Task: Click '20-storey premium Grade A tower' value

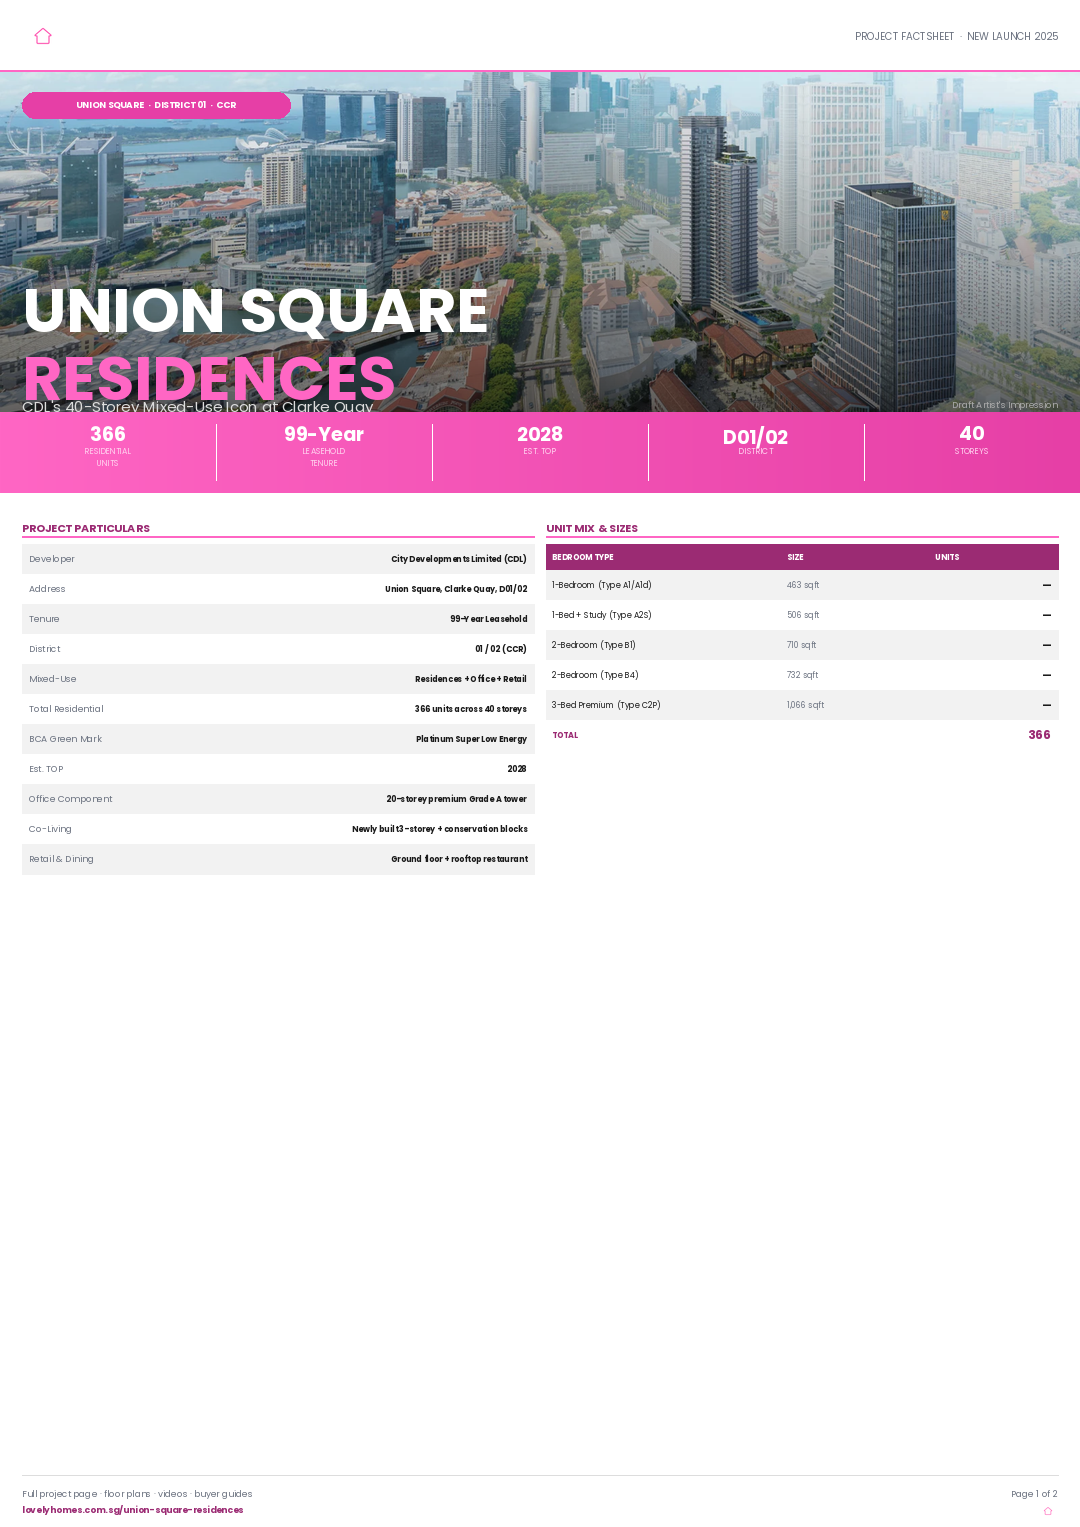Action: click(x=457, y=799)
